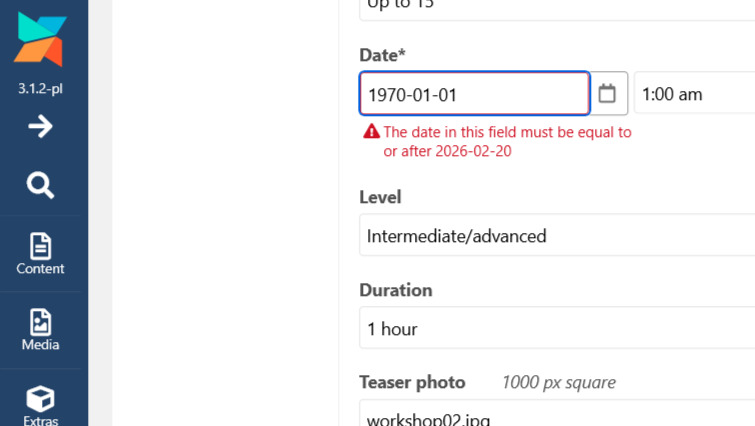
Task: Click the Date* field label
Action: (383, 56)
